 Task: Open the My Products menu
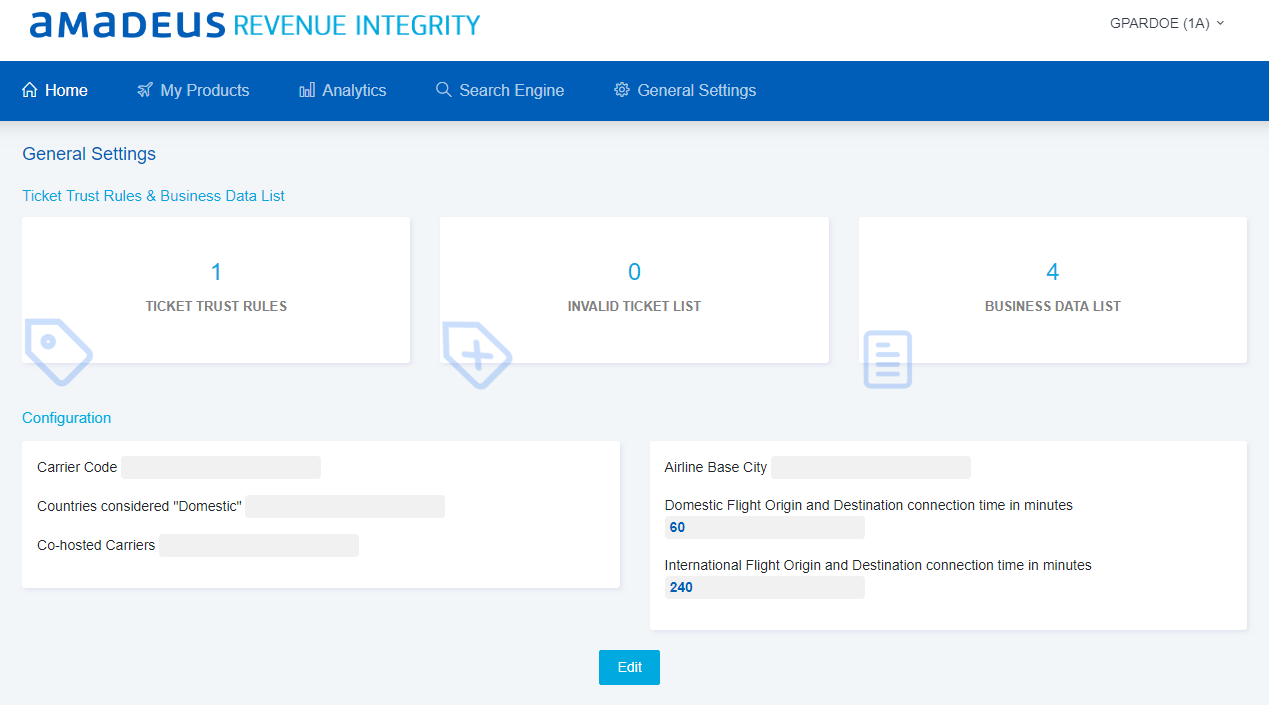[193, 90]
